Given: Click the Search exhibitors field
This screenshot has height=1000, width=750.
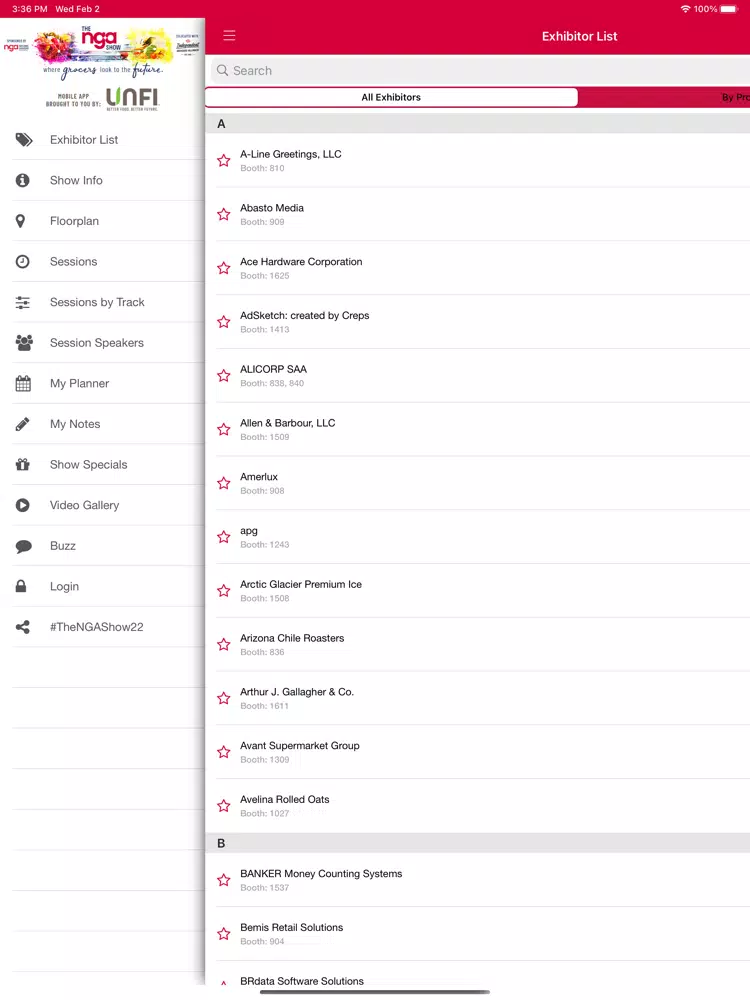Looking at the screenshot, I should click(480, 70).
